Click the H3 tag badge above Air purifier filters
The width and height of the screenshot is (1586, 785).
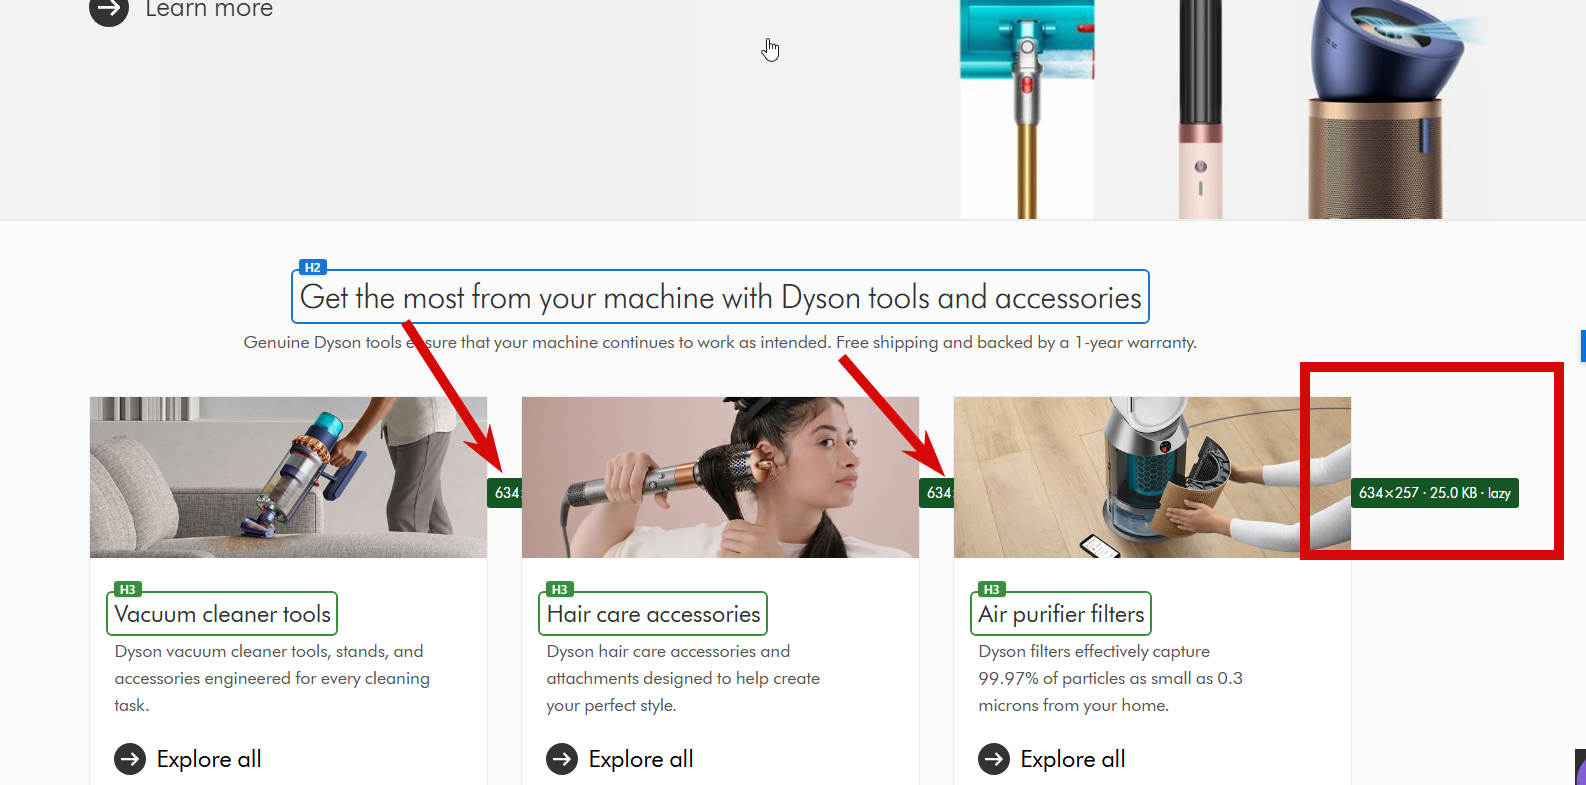click(x=992, y=589)
